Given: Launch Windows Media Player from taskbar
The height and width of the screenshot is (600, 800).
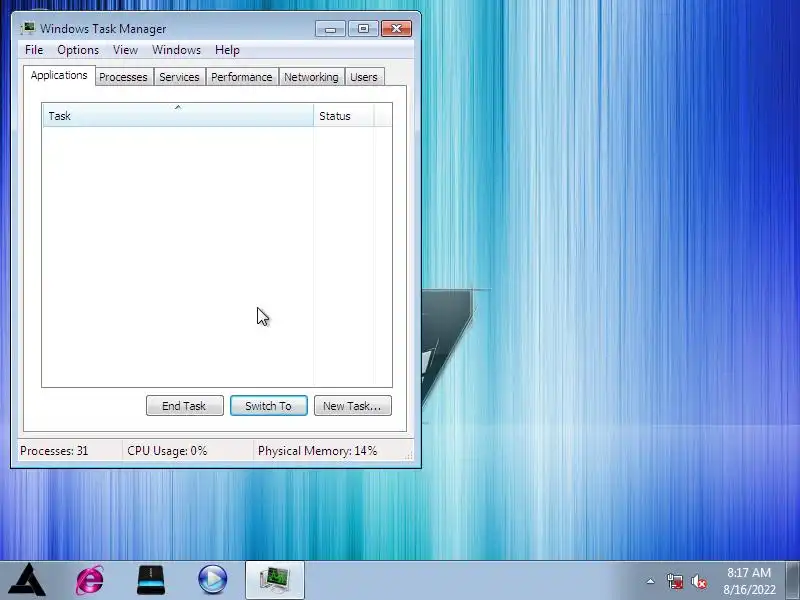Looking at the screenshot, I should tap(213, 580).
